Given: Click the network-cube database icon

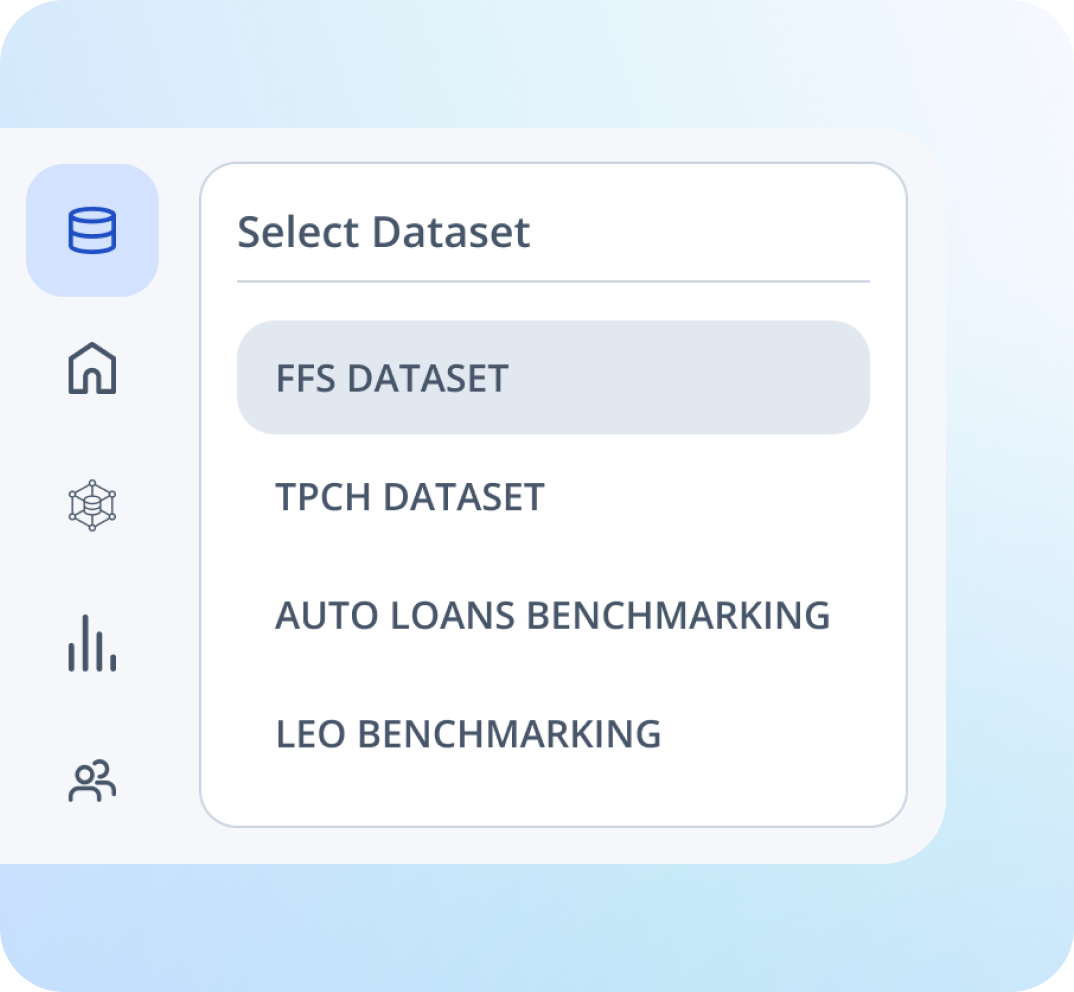Looking at the screenshot, I should tap(92, 504).
